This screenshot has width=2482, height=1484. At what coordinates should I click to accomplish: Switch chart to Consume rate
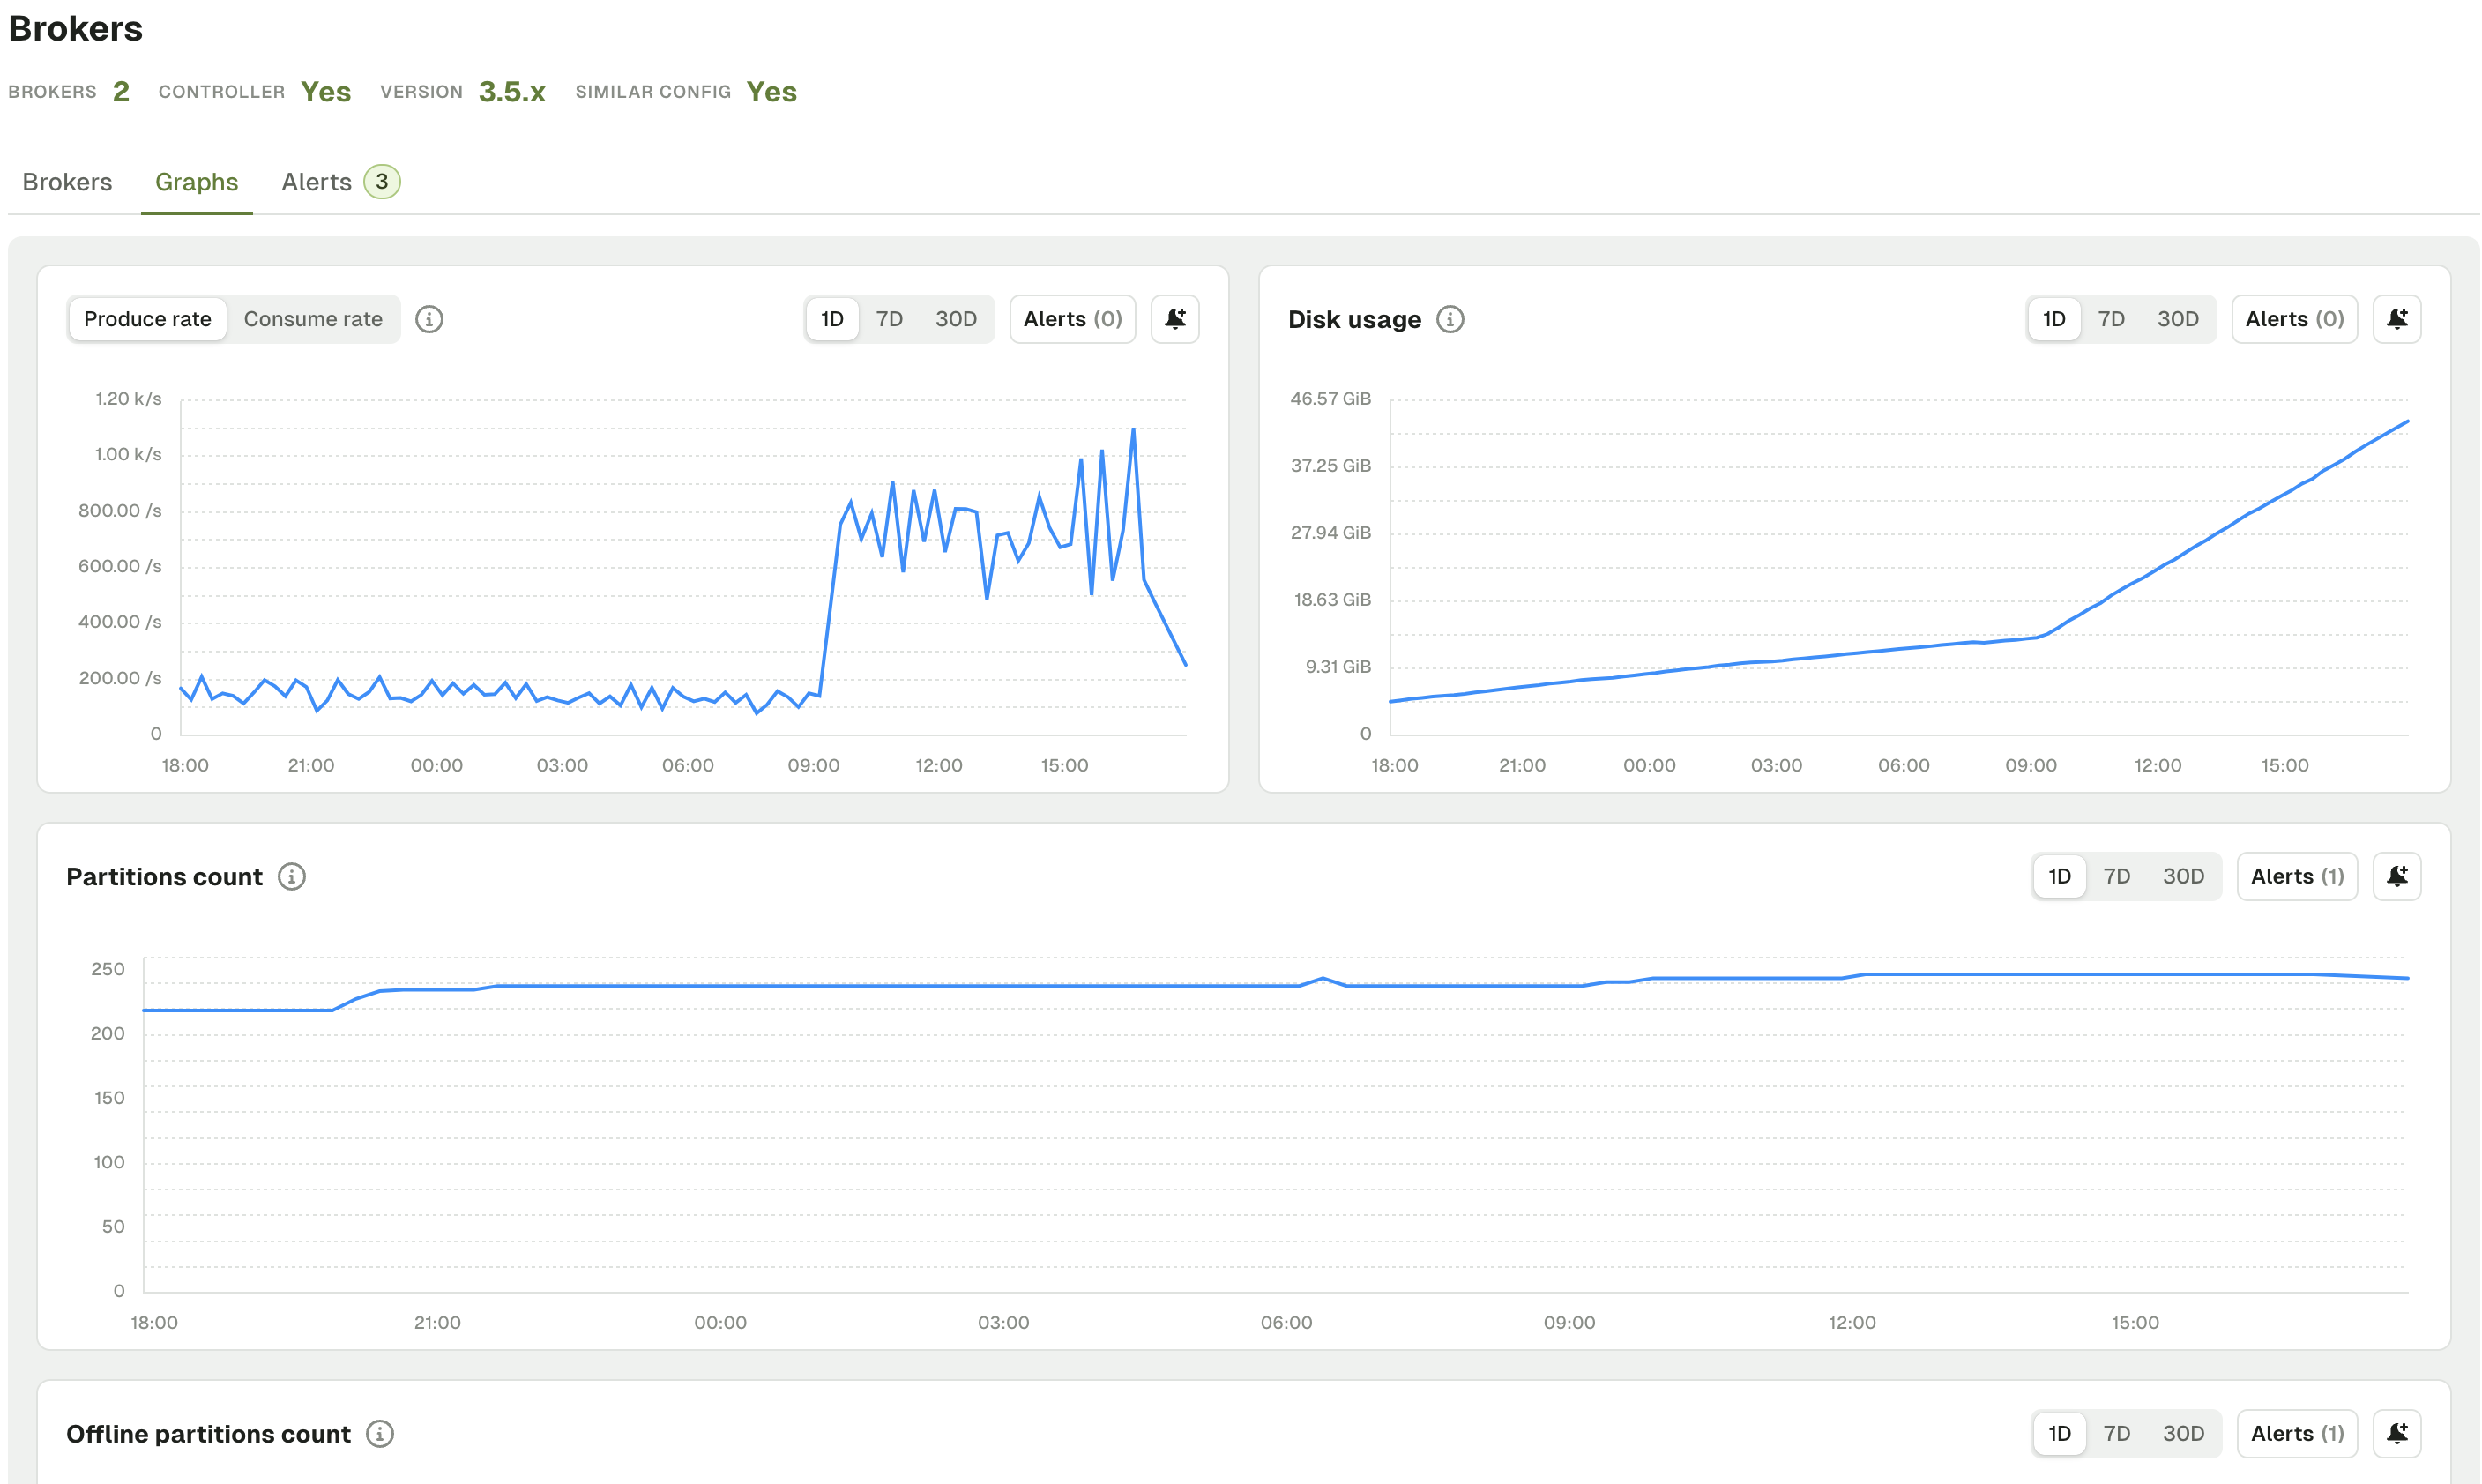click(313, 319)
